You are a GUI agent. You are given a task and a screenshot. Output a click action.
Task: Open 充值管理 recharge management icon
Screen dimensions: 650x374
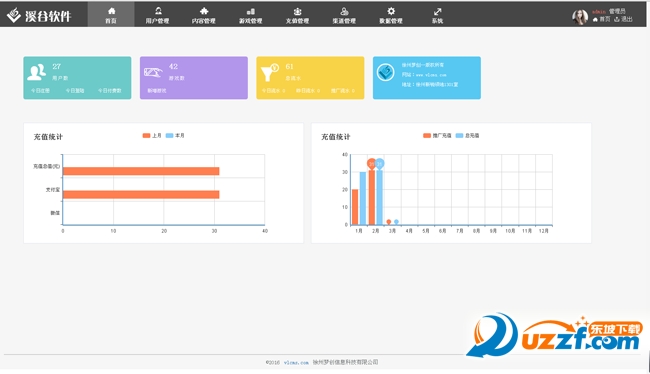pyautogui.click(x=297, y=12)
